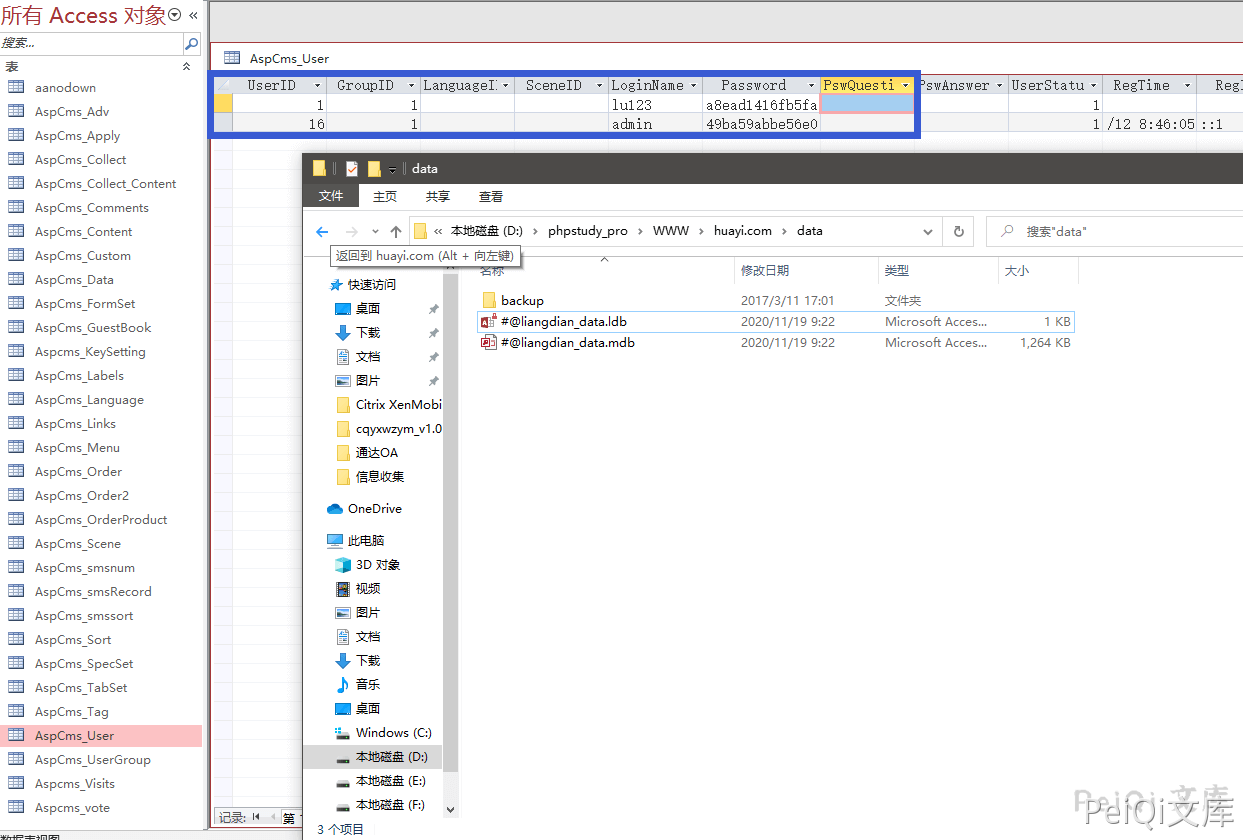
Task: Collapse the 表 group in navigation pane
Action: click(186, 66)
